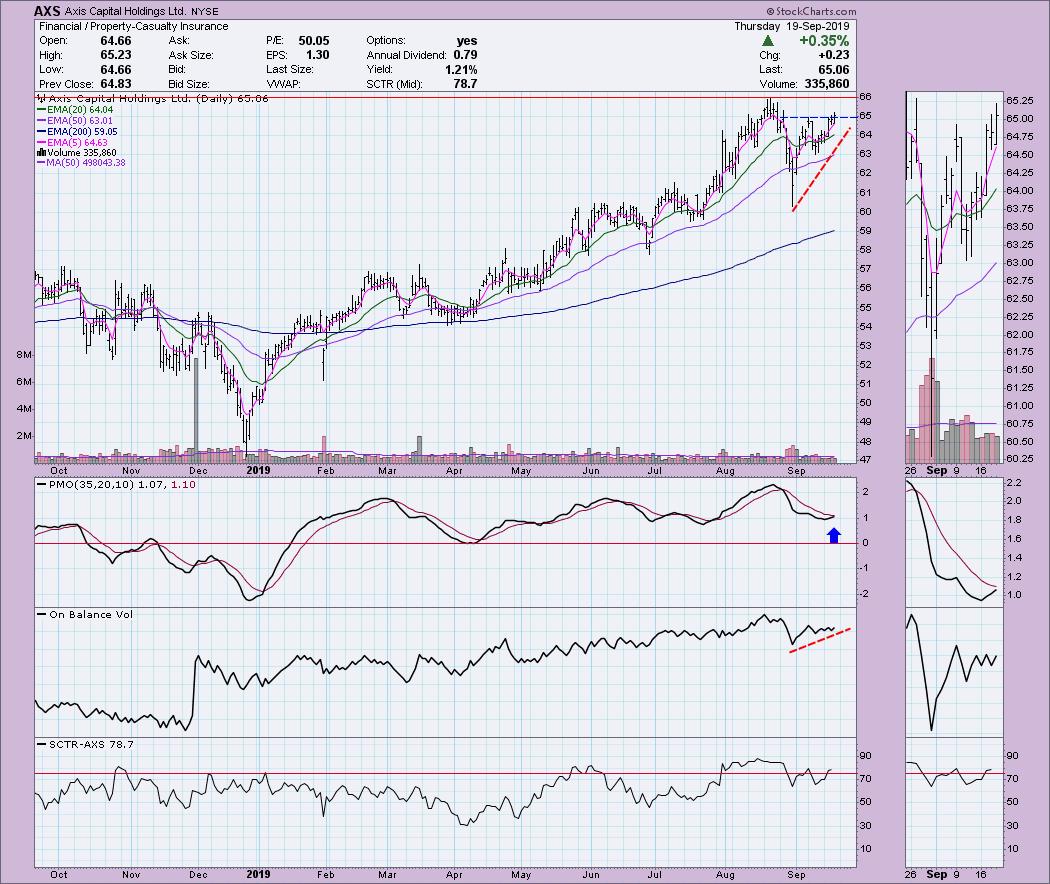Click the AXS ticker symbol heading
Image resolution: width=1050 pixels, height=884 pixels.
click(x=47, y=11)
